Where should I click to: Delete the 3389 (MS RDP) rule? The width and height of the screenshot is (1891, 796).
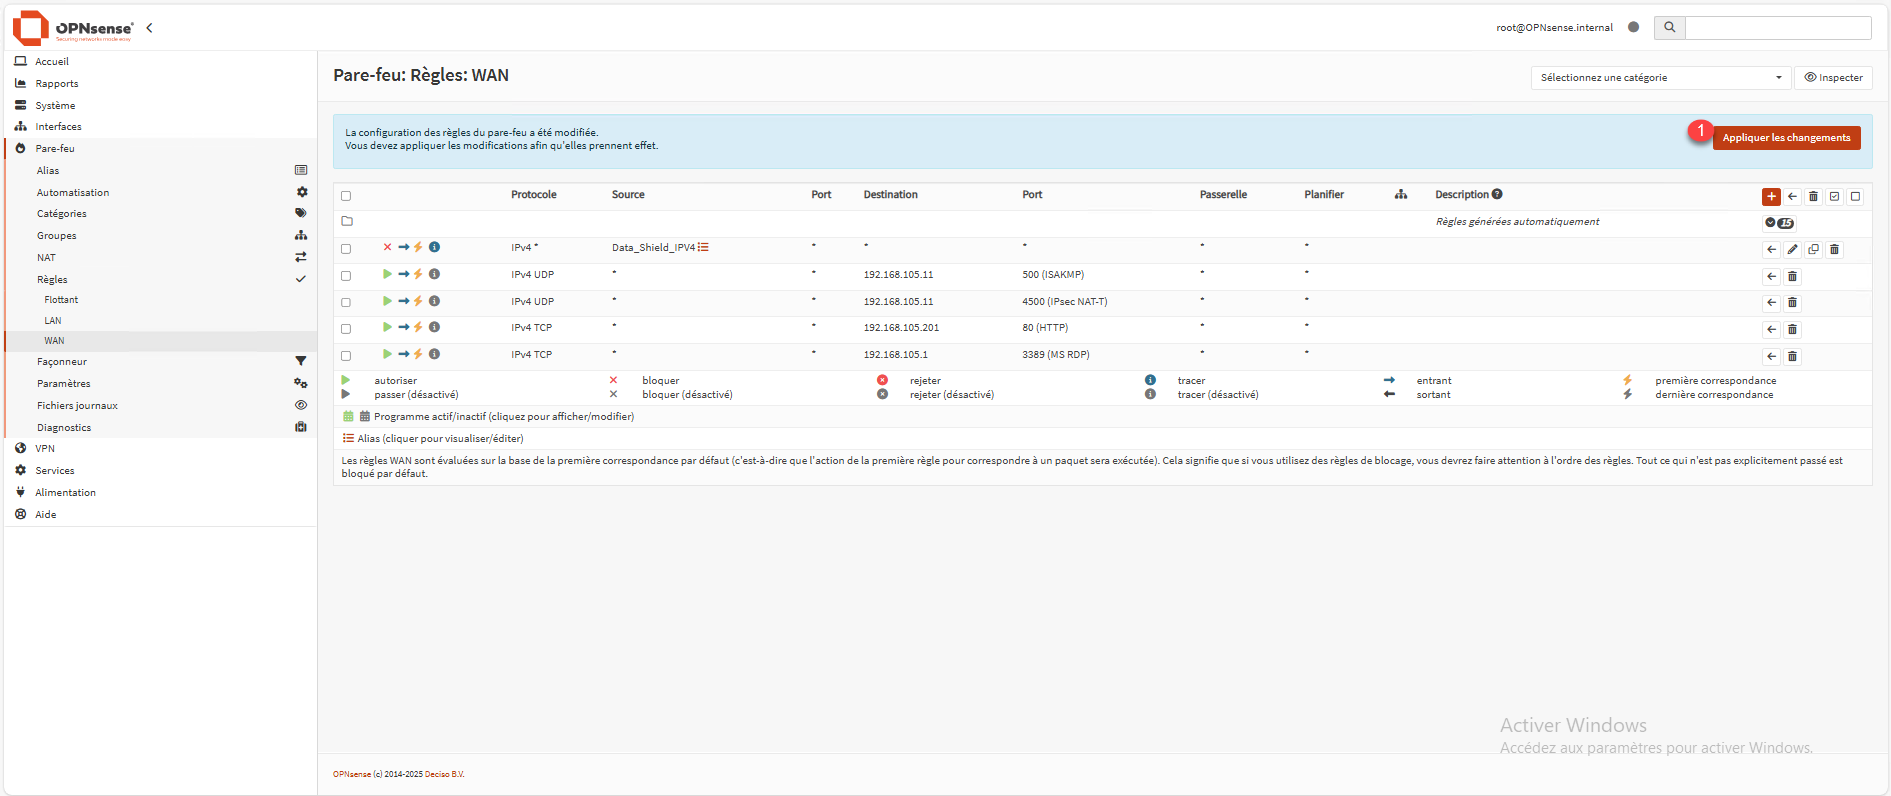(x=1792, y=356)
